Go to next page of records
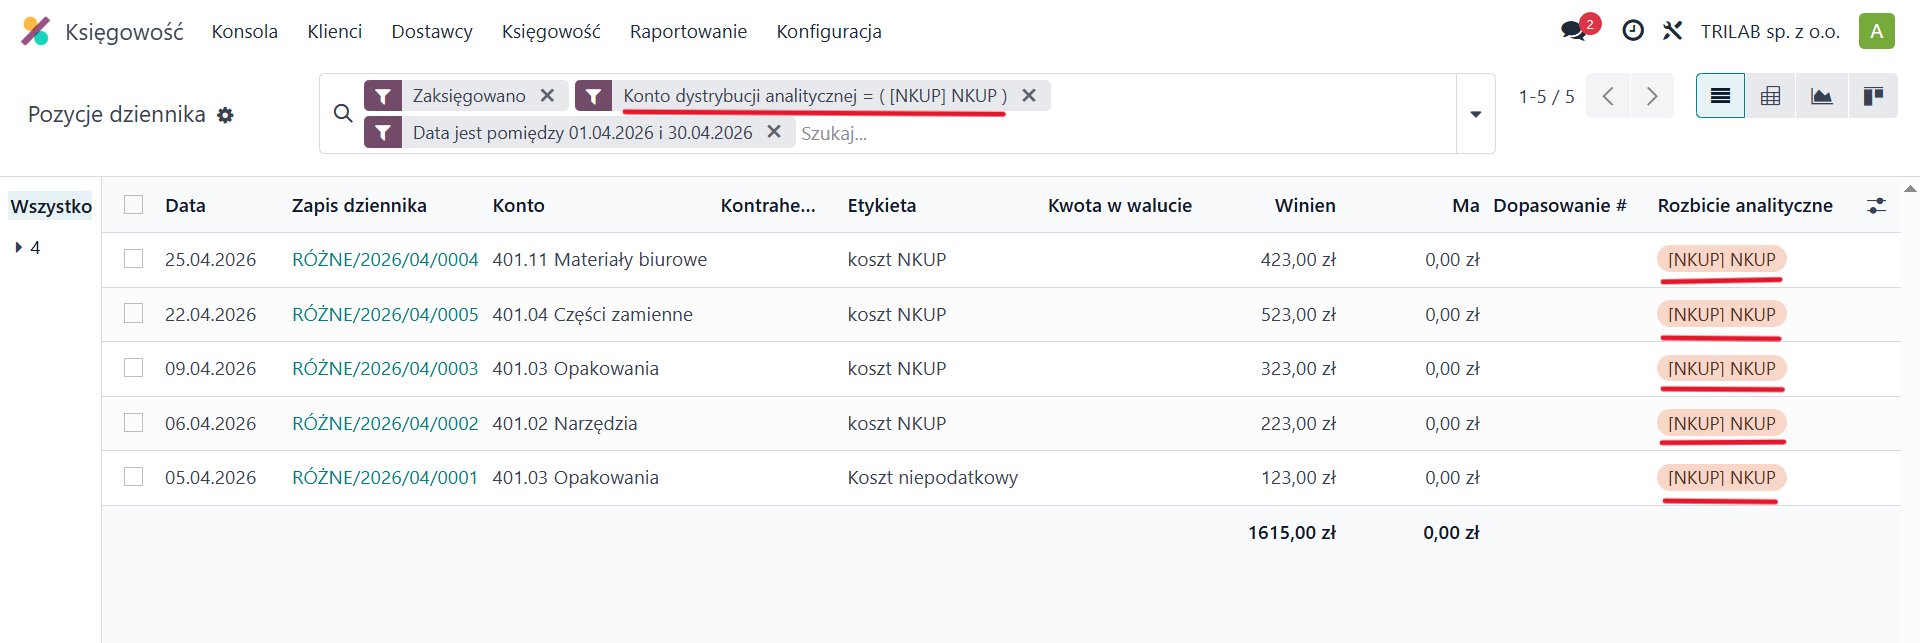 [x=1652, y=96]
